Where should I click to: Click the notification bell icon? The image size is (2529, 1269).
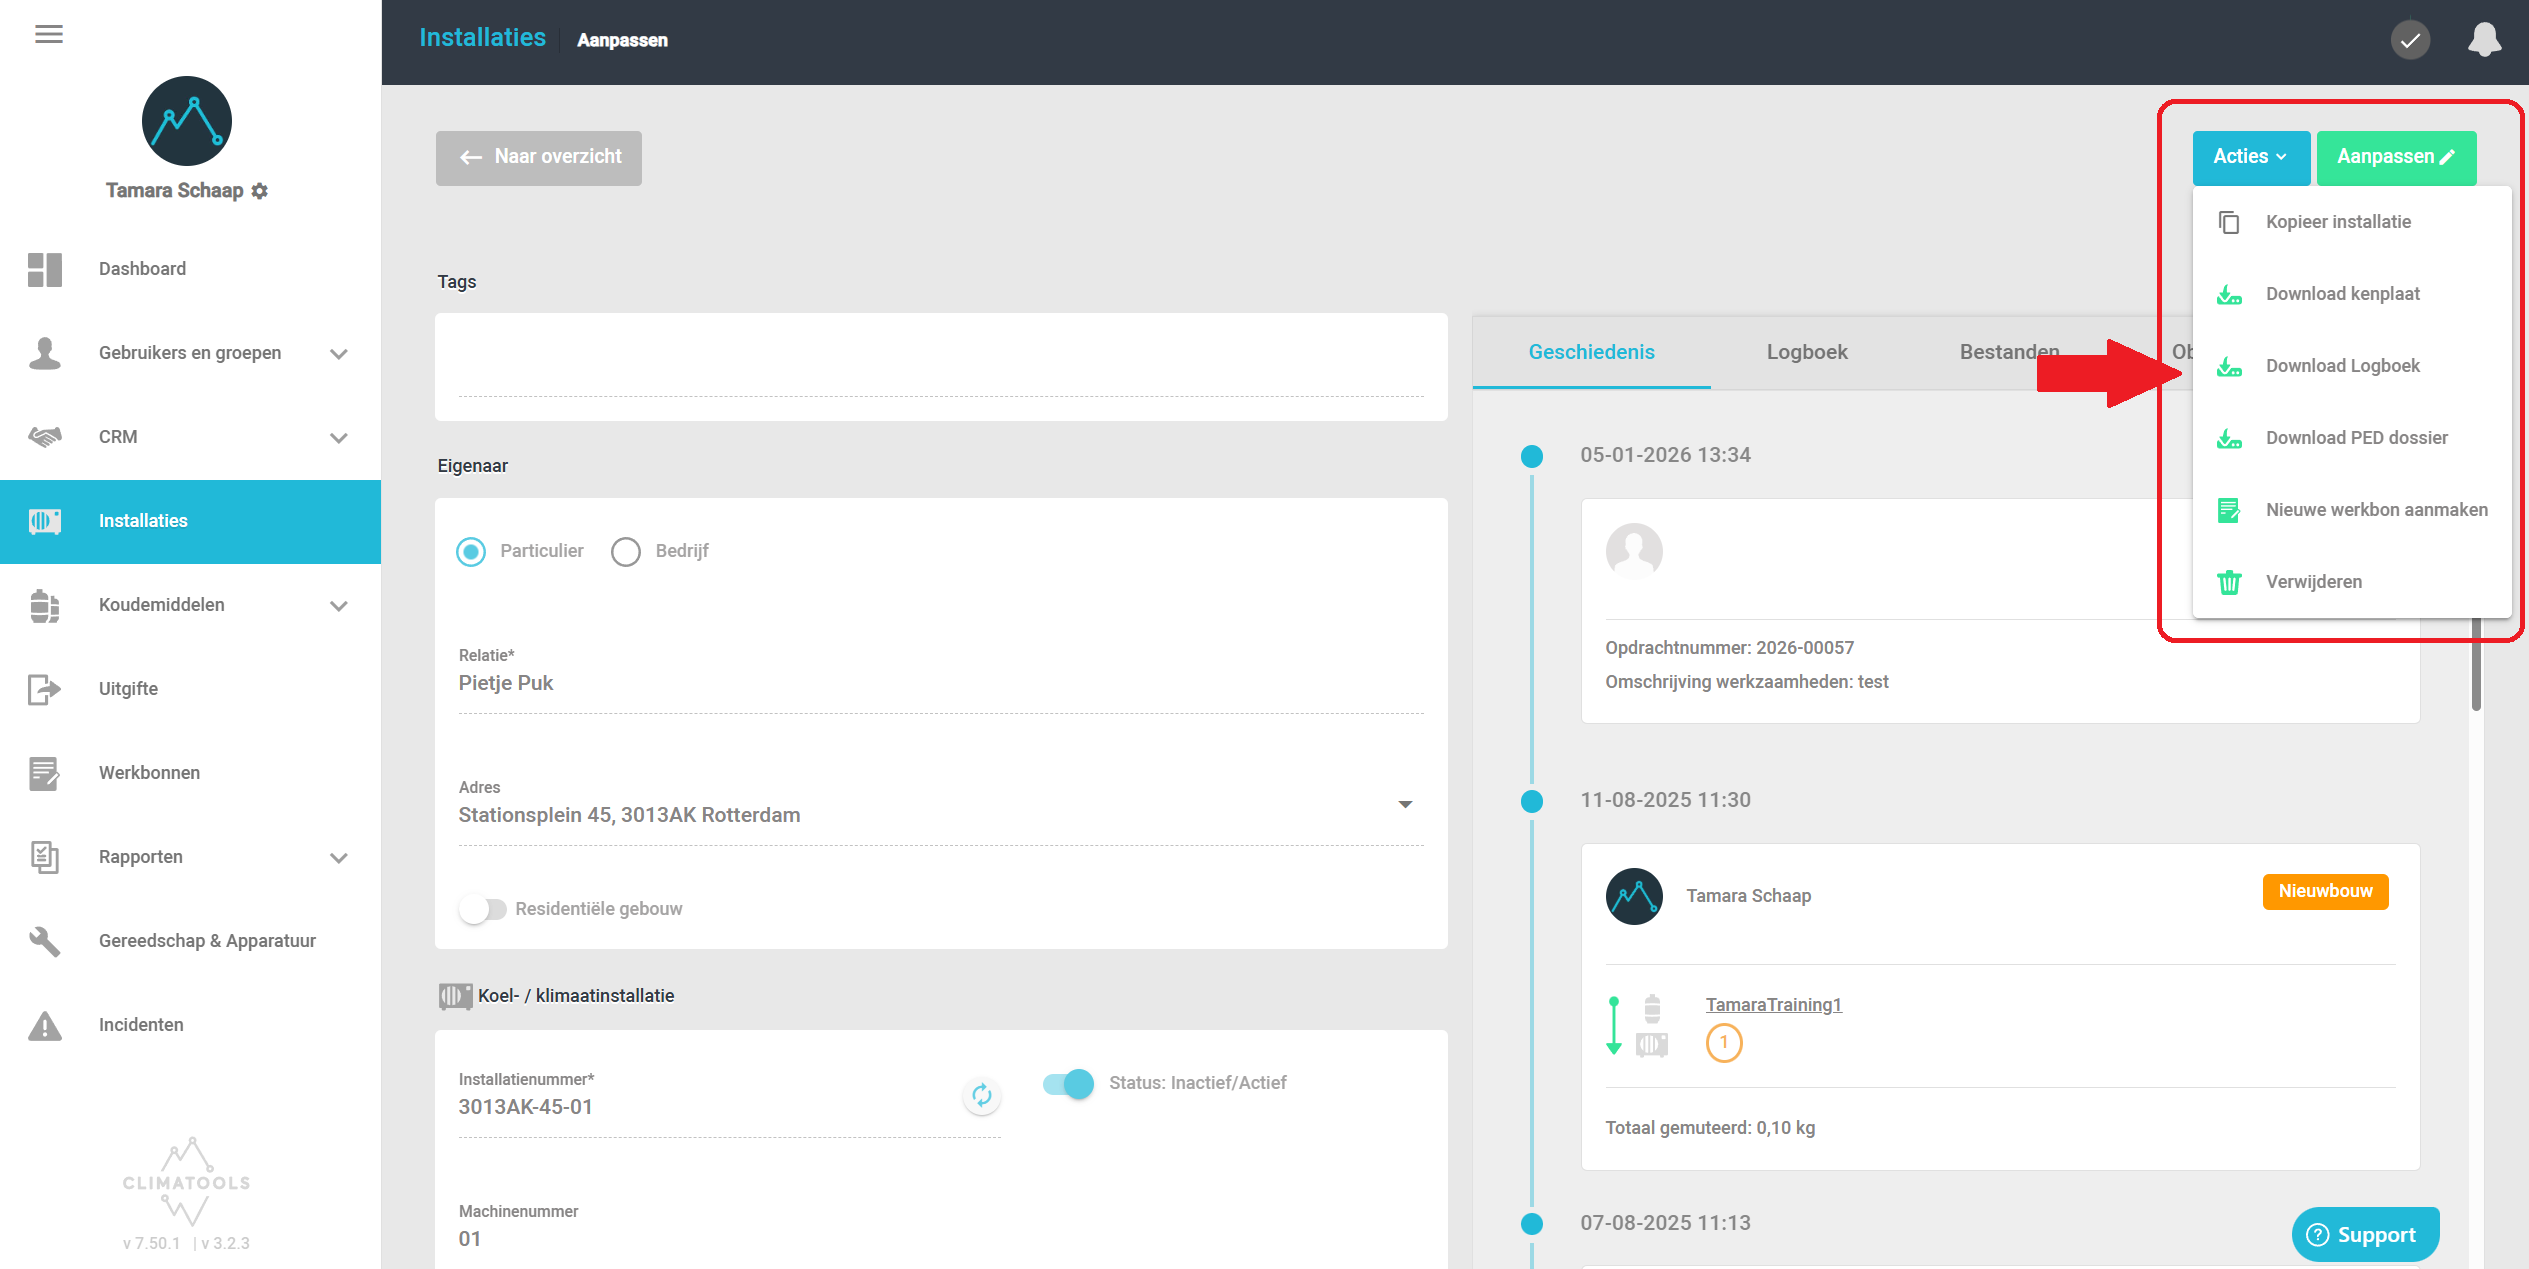click(x=2483, y=40)
